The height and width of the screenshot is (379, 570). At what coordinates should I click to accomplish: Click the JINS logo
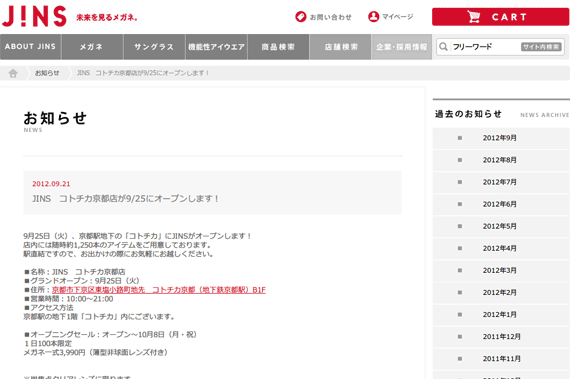tap(34, 16)
